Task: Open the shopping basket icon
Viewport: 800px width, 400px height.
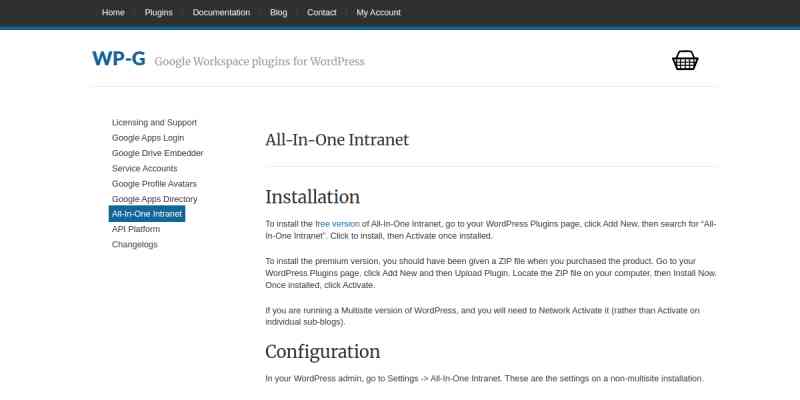Action: click(x=685, y=60)
